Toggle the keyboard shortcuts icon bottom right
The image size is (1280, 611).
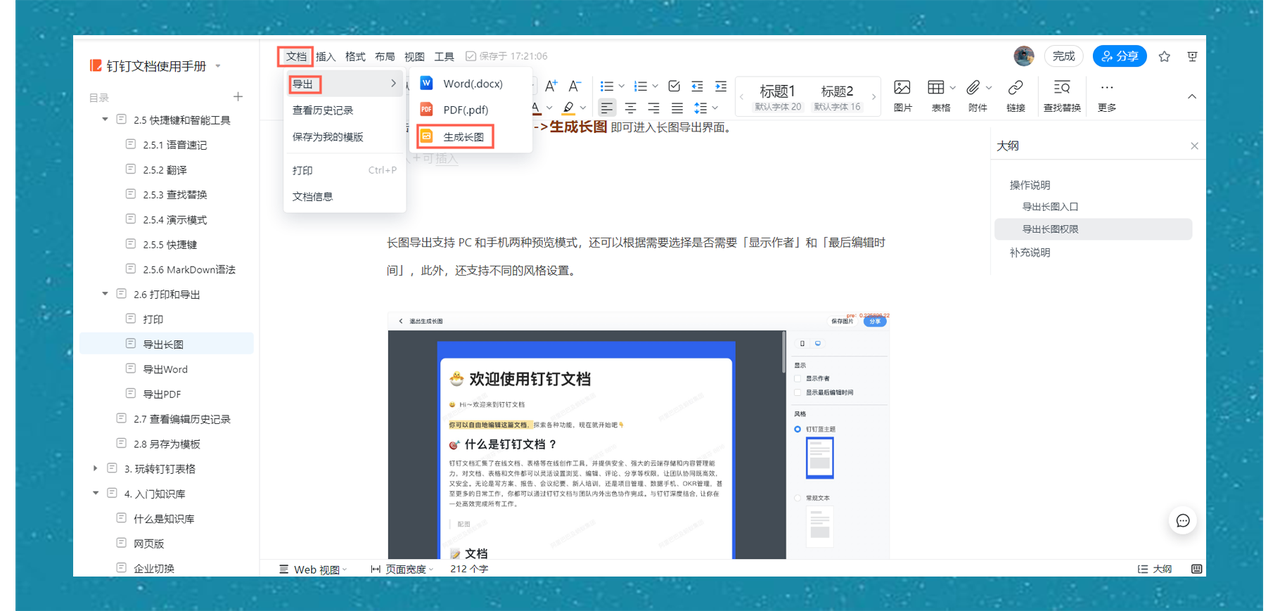1196,567
